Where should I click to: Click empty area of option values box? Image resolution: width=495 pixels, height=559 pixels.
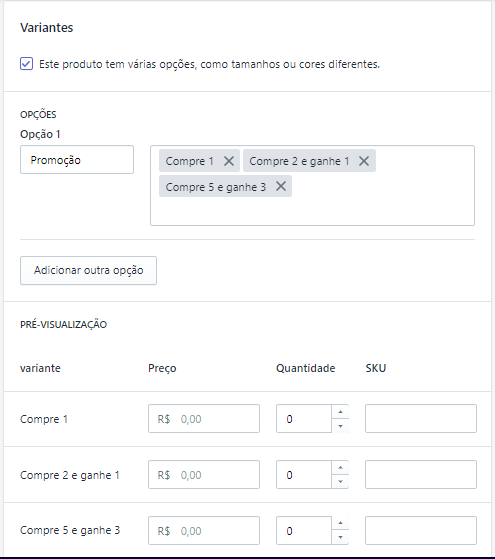click(382, 209)
